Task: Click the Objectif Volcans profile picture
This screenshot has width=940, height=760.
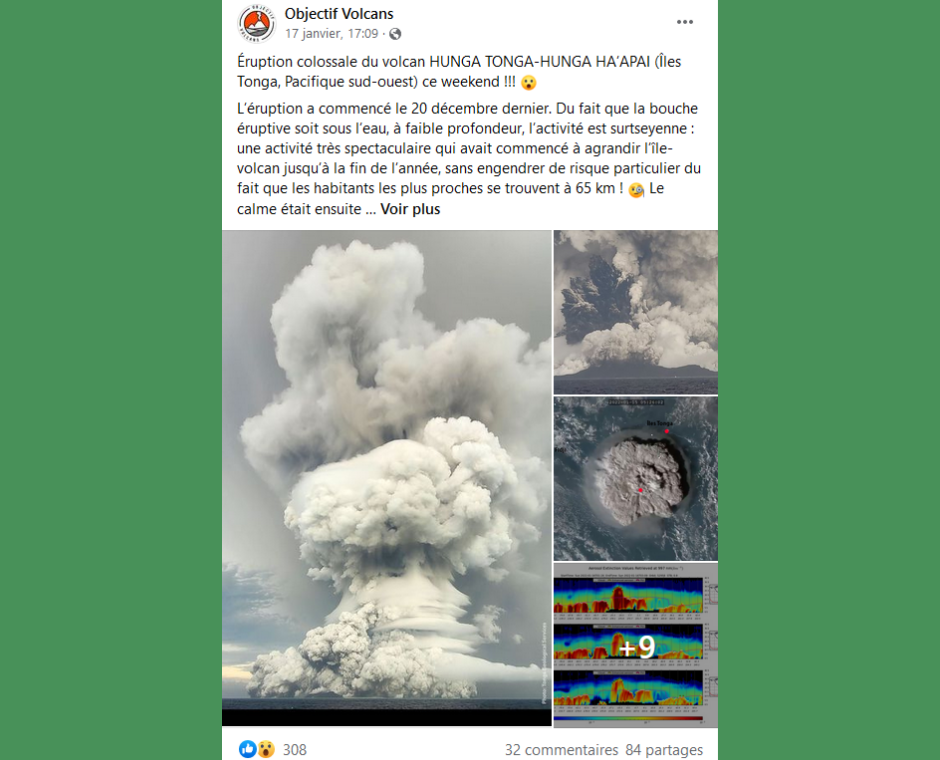Action: point(256,23)
